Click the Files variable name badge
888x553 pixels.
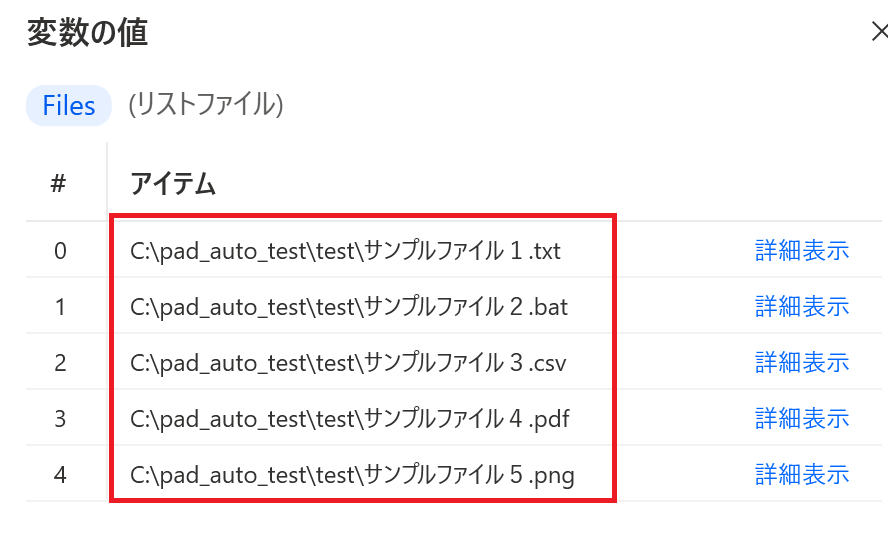[x=68, y=105]
